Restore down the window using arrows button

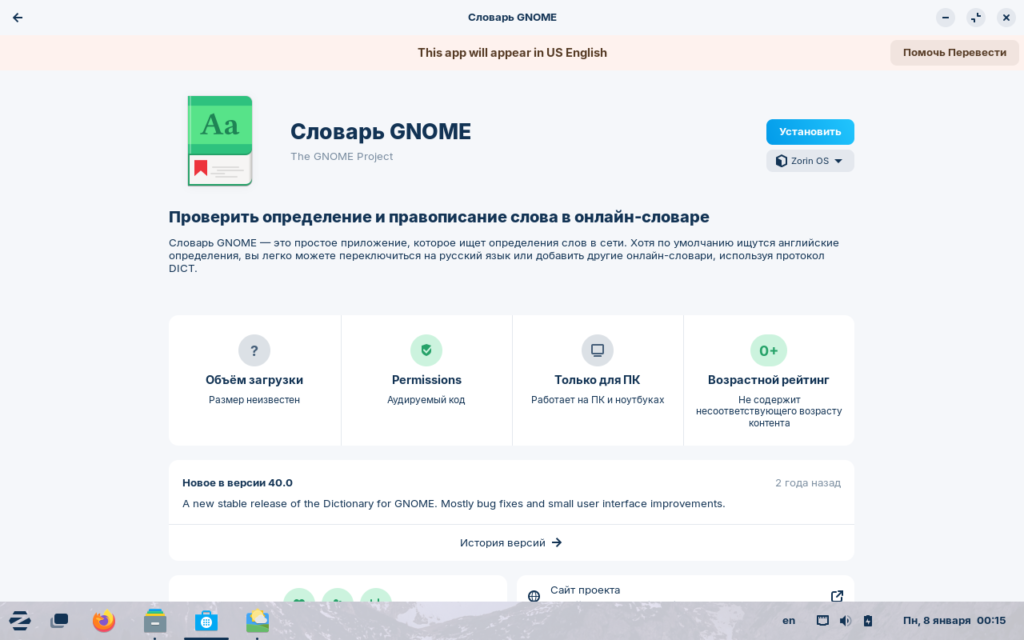click(x=976, y=18)
